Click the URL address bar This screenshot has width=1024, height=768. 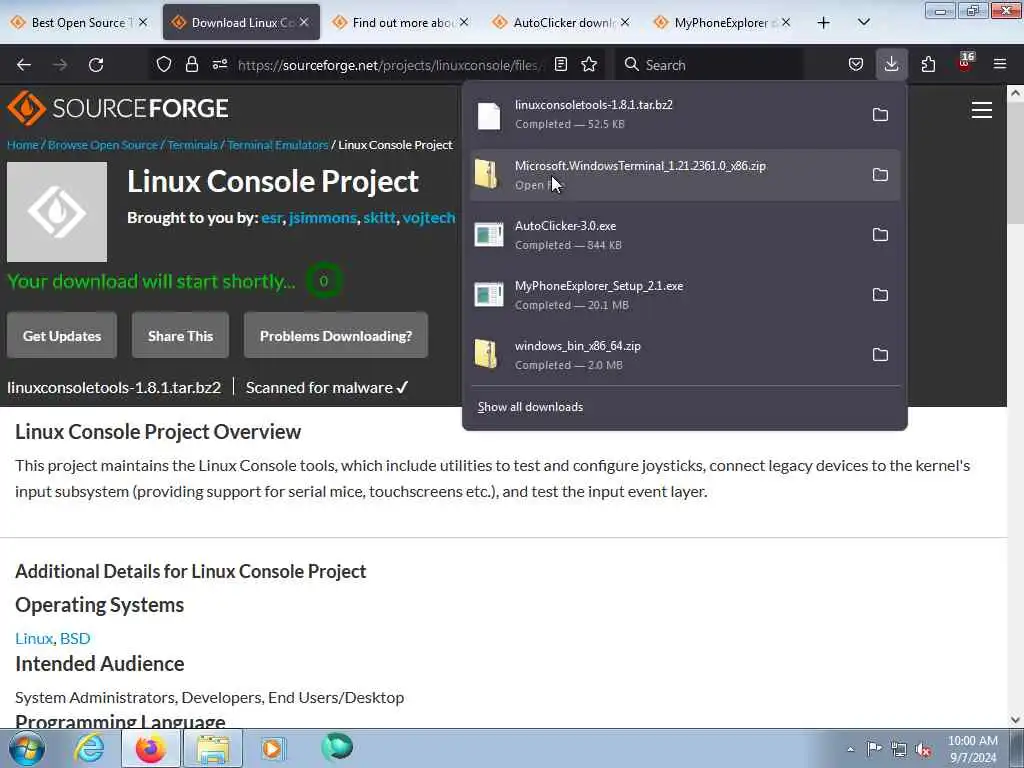[388, 65]
